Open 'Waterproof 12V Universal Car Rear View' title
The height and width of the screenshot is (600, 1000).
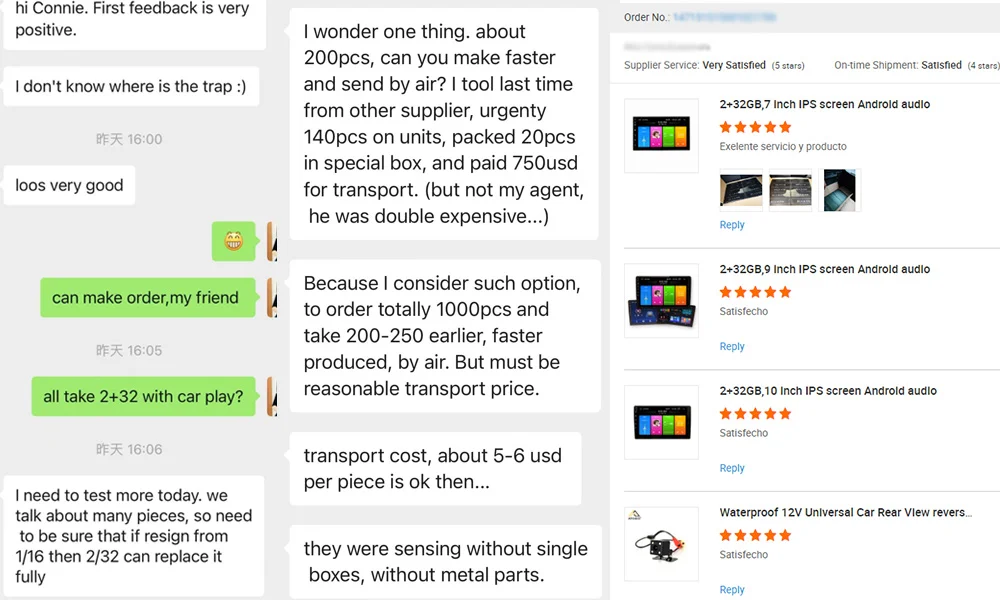tap(845, 513)
